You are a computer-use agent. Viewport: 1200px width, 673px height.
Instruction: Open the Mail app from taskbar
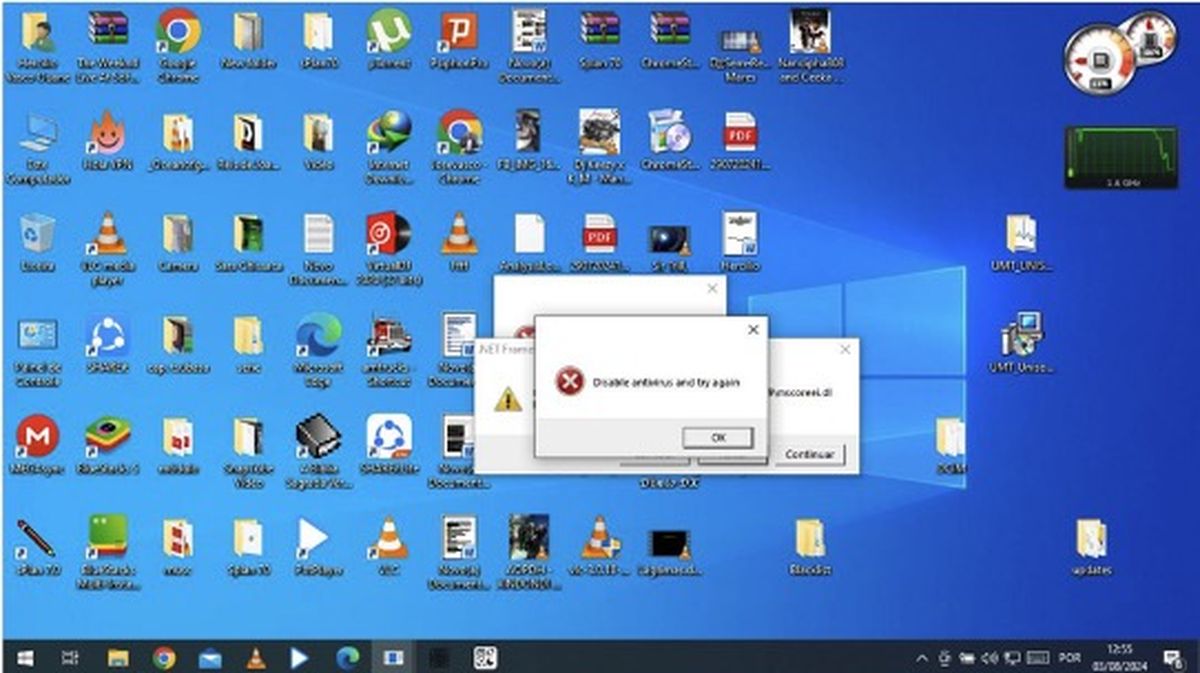click(210, 657)
